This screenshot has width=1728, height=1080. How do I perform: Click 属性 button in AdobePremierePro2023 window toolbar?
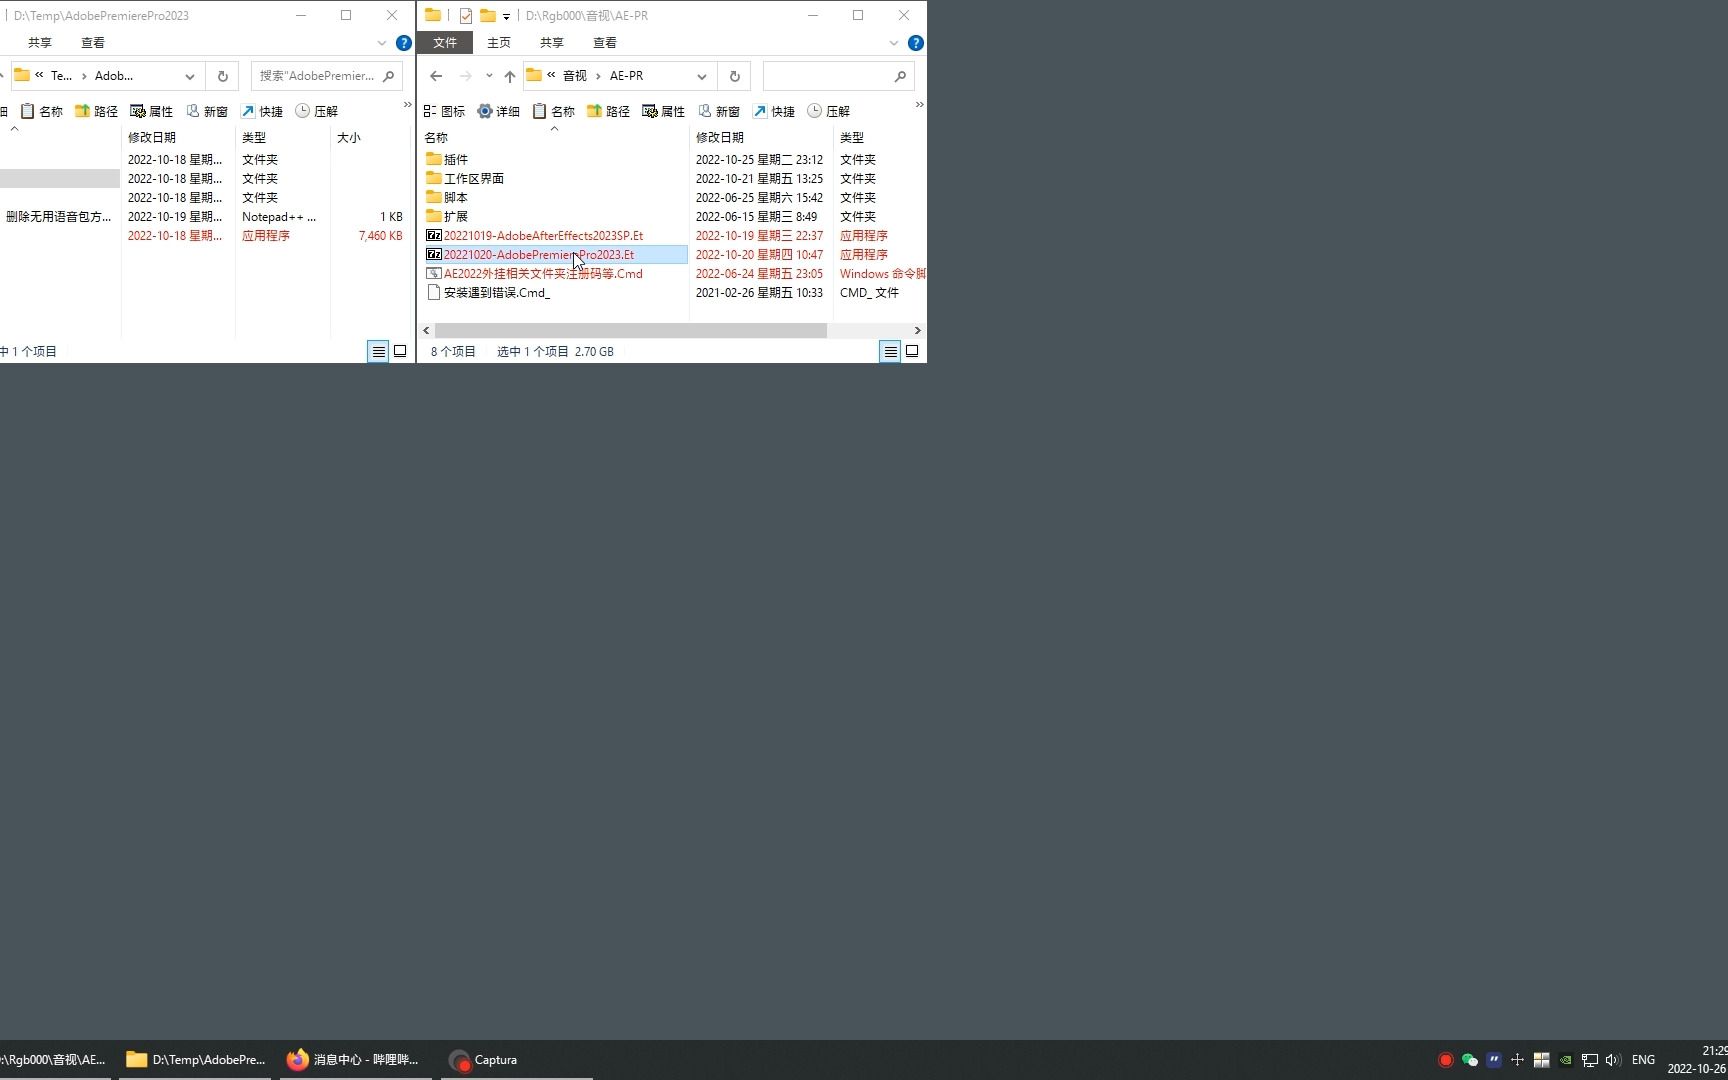coord(151,111)
